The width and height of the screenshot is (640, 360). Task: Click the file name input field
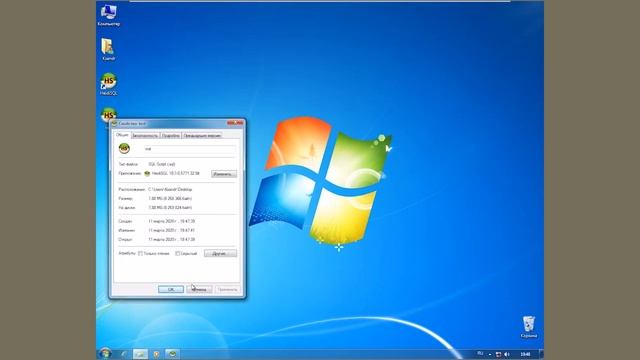[x=189, y=149]
